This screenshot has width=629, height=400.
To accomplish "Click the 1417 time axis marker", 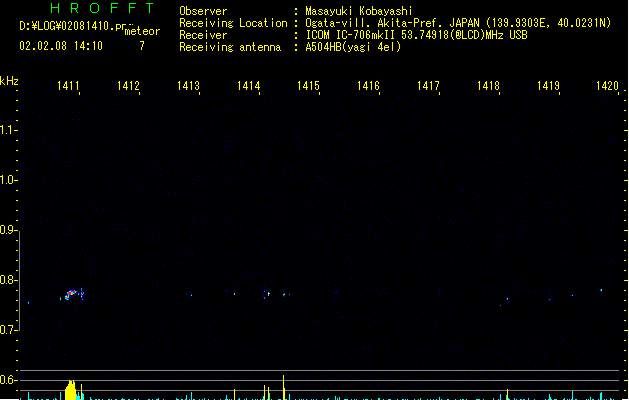I will 428,86.
